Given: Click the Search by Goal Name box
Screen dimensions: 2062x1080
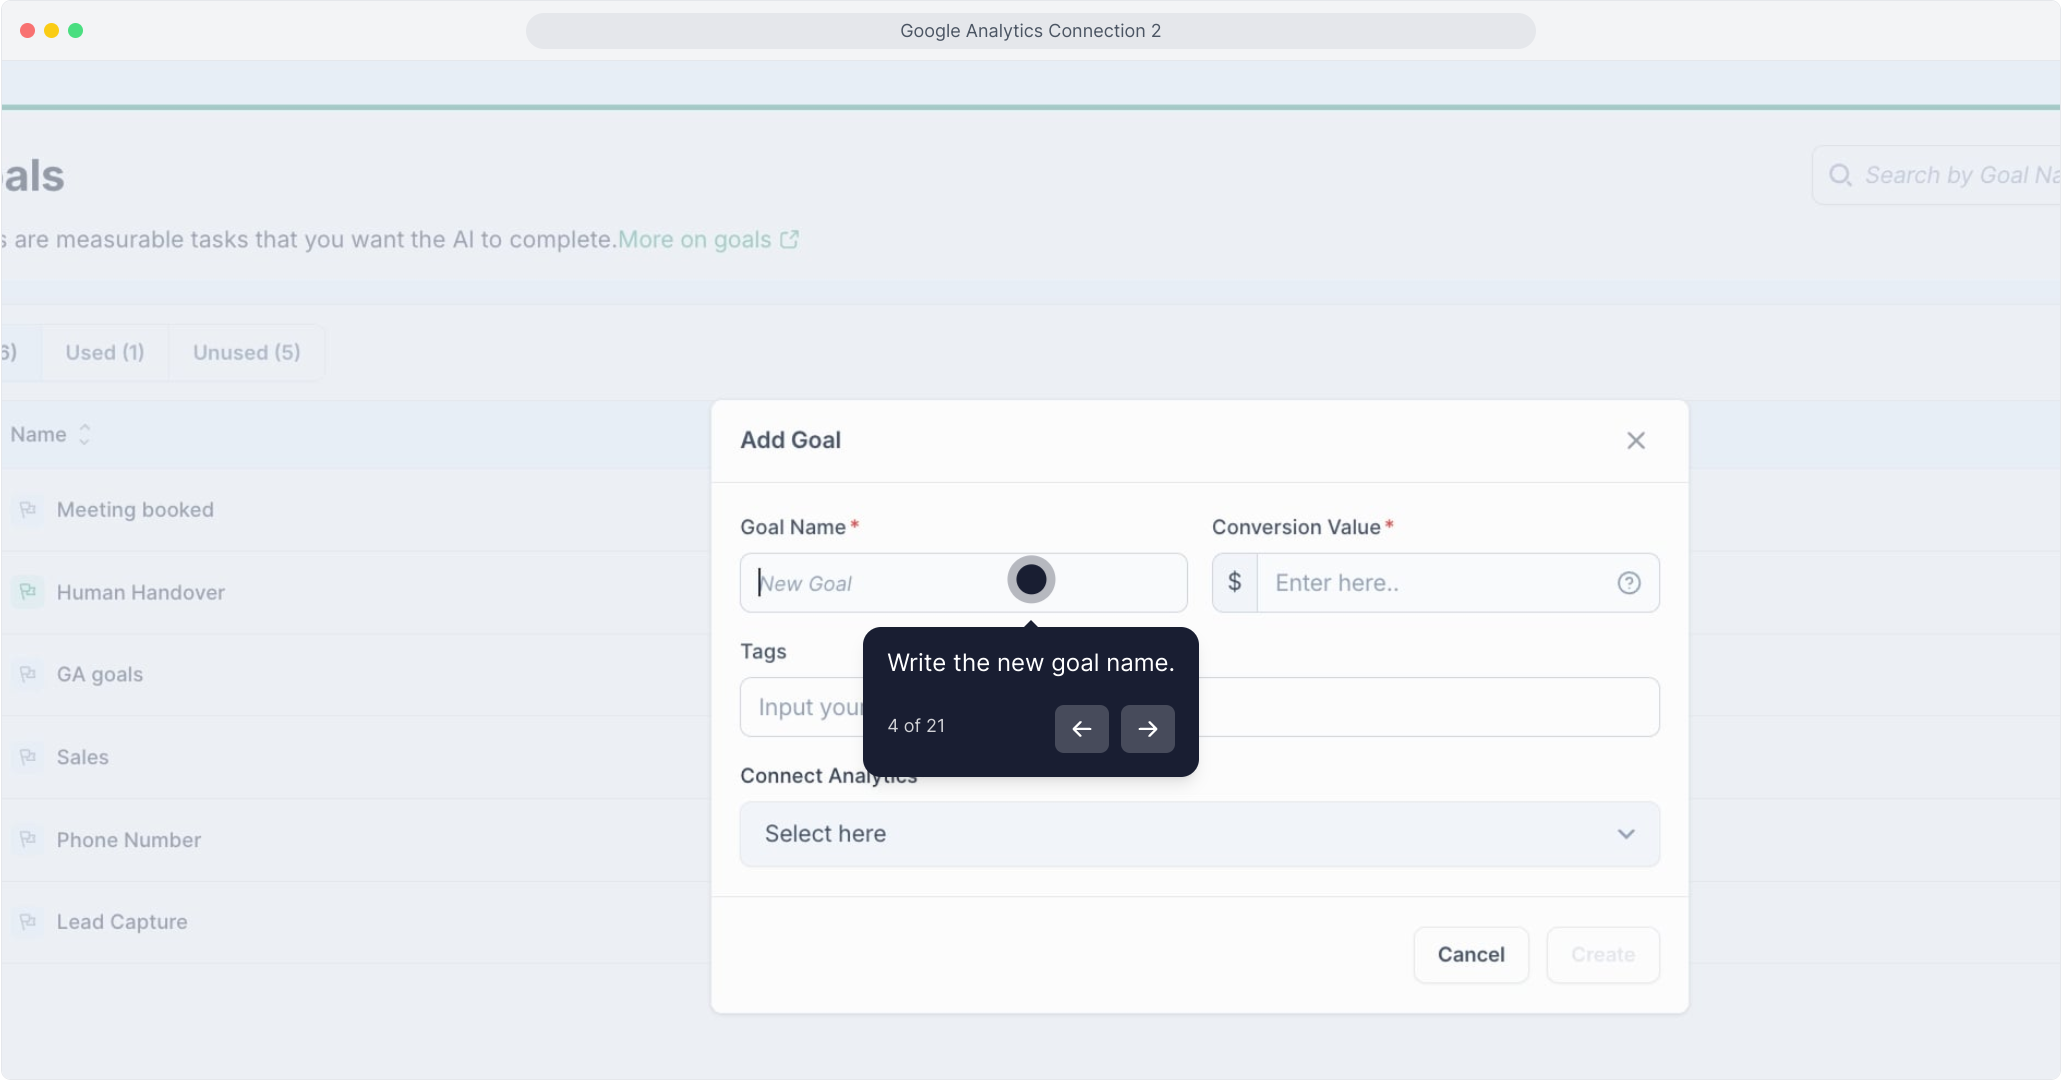Looking at the screenshot, I should [x=1950, y=176].
